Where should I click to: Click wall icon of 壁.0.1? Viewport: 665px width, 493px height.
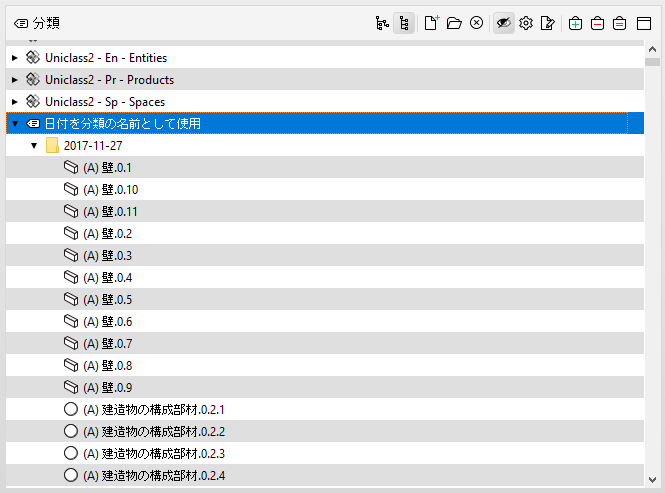click(71, 167)
